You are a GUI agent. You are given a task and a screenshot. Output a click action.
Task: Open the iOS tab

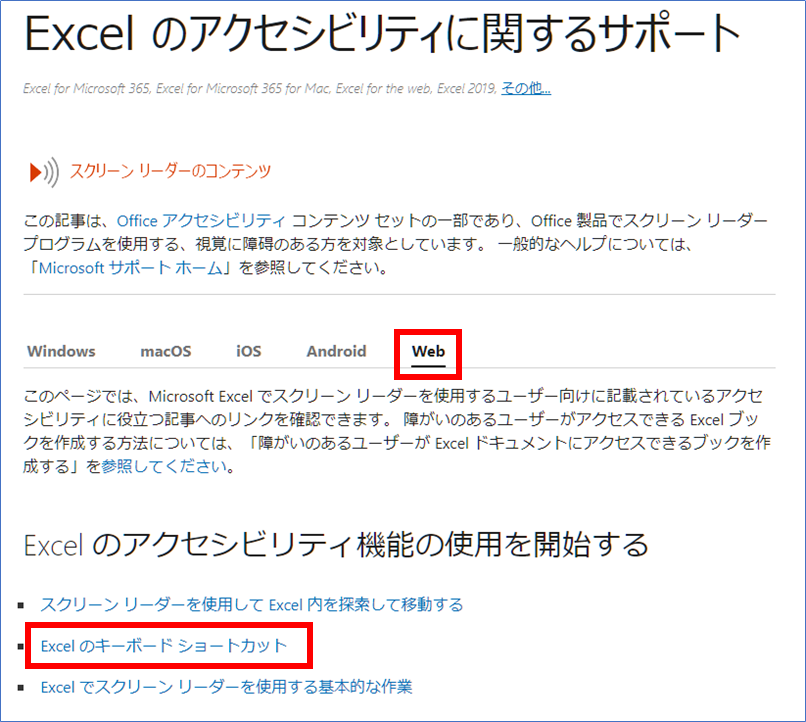pyautogui.click(x=248, y=351)
